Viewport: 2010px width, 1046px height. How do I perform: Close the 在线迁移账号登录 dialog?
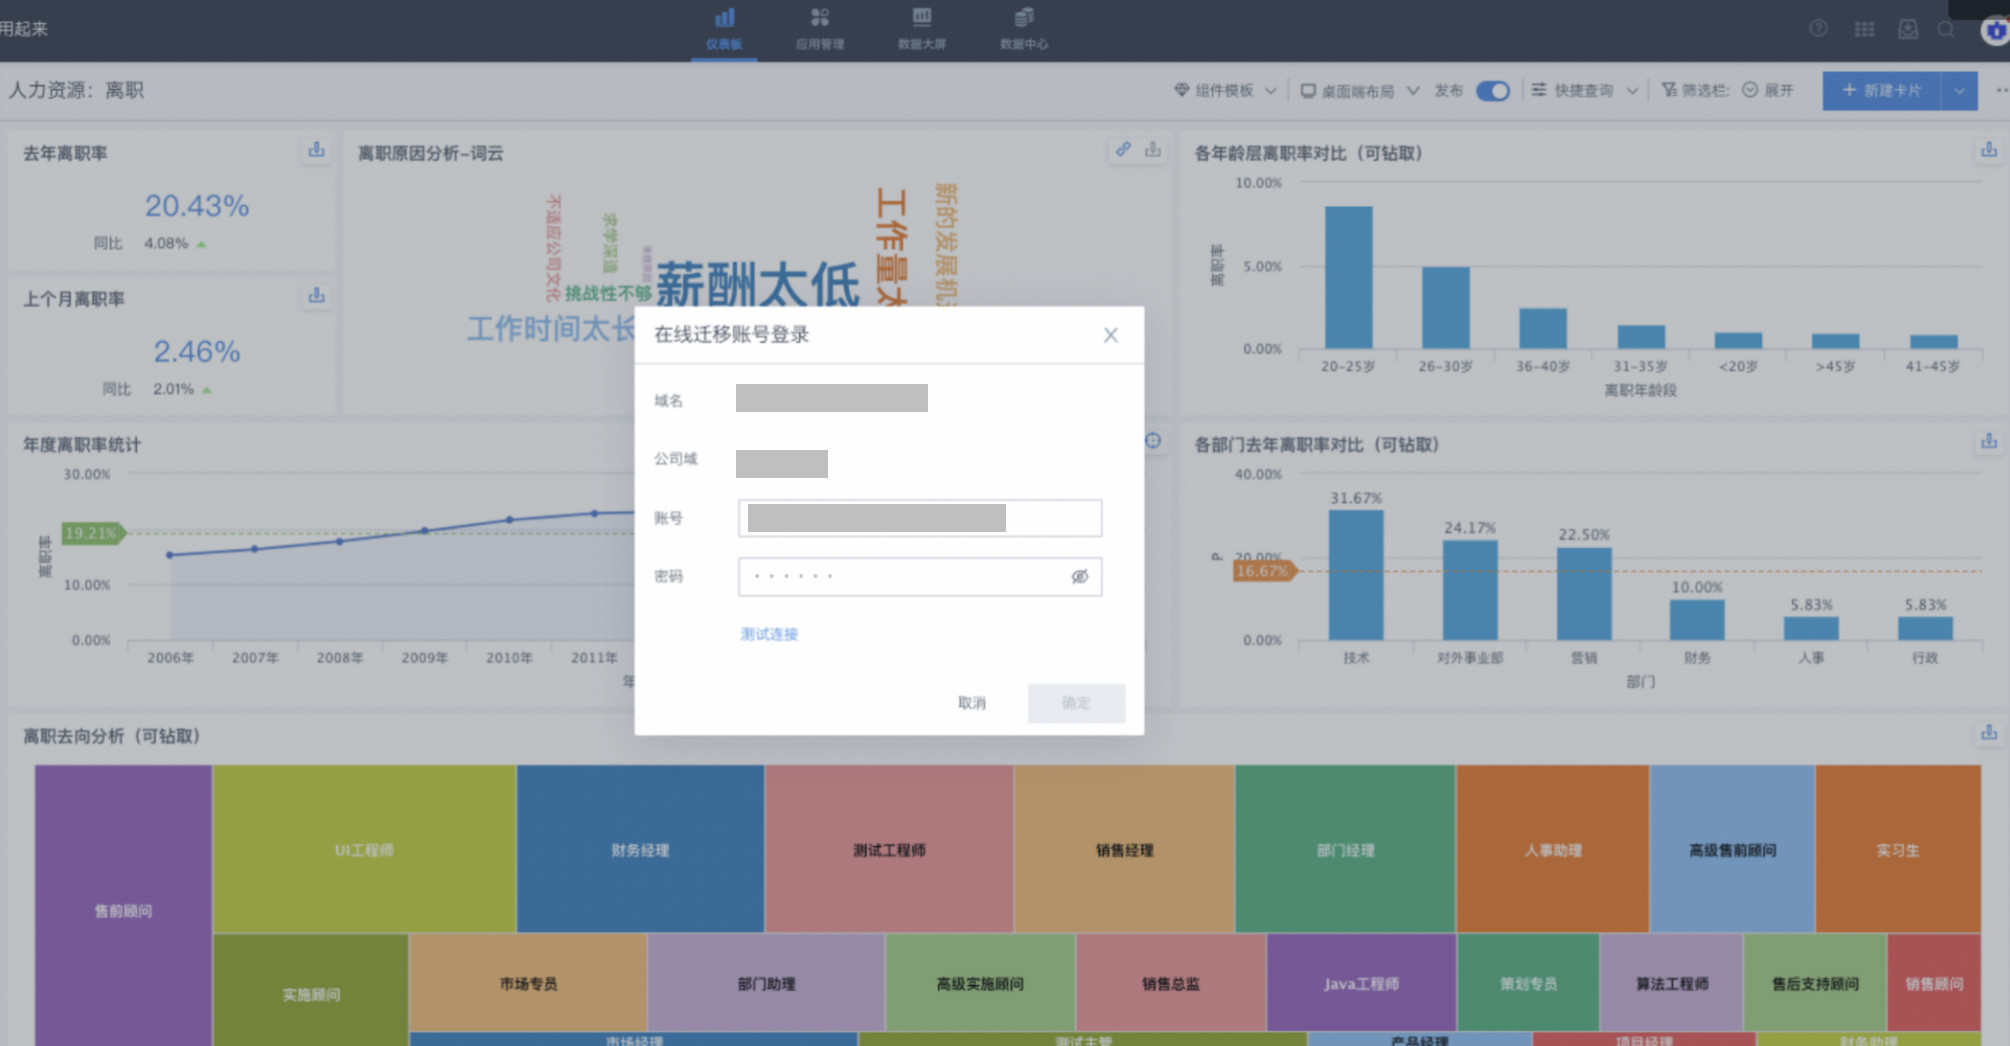1110,335
